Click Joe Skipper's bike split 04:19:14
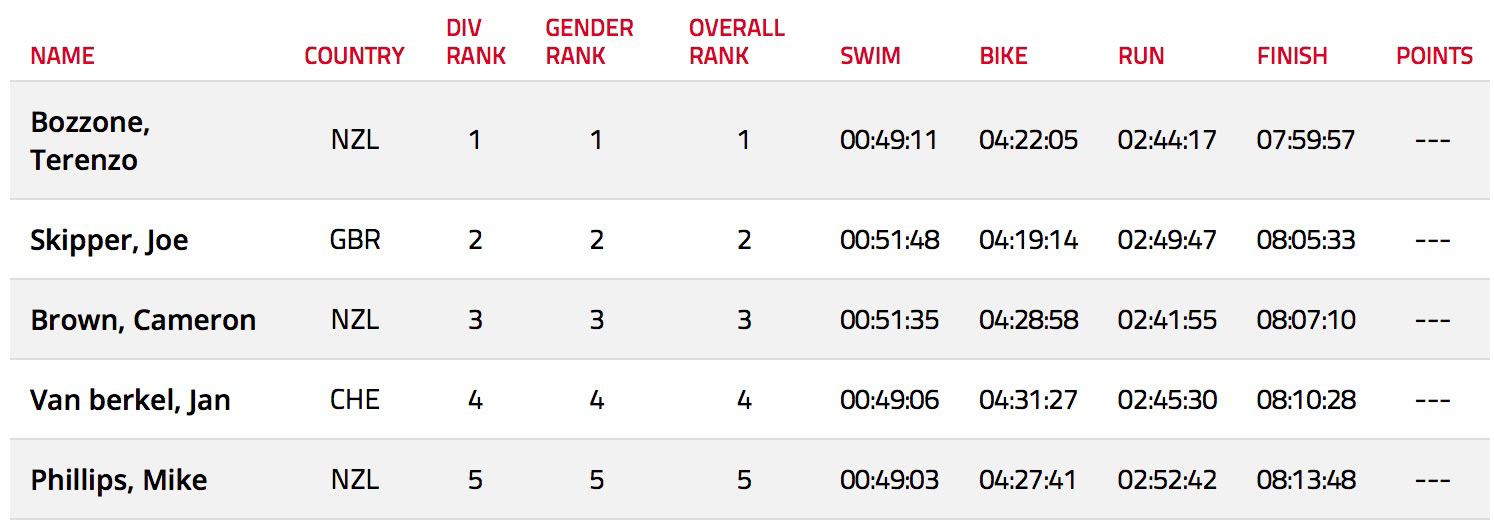This screenshot has width=1494, height=530. [x=1028, y=240]
